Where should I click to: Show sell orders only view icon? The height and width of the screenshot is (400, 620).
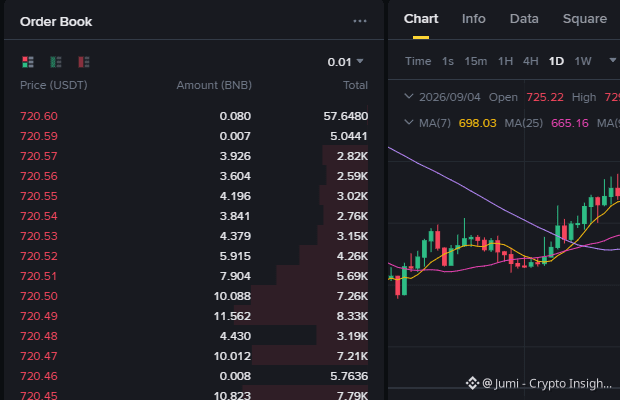83,62
